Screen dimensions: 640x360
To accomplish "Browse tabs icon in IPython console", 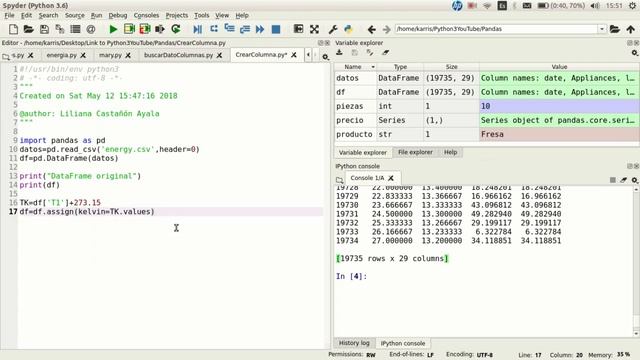I will coord(339,180).
